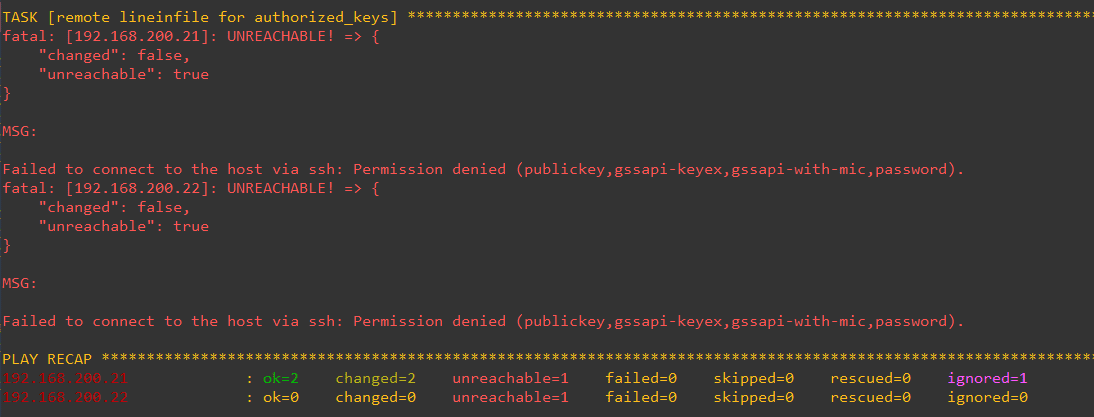Click the green ok=2 recap value
This screenshot has width=1094, height=417.
tap(281, 378)
